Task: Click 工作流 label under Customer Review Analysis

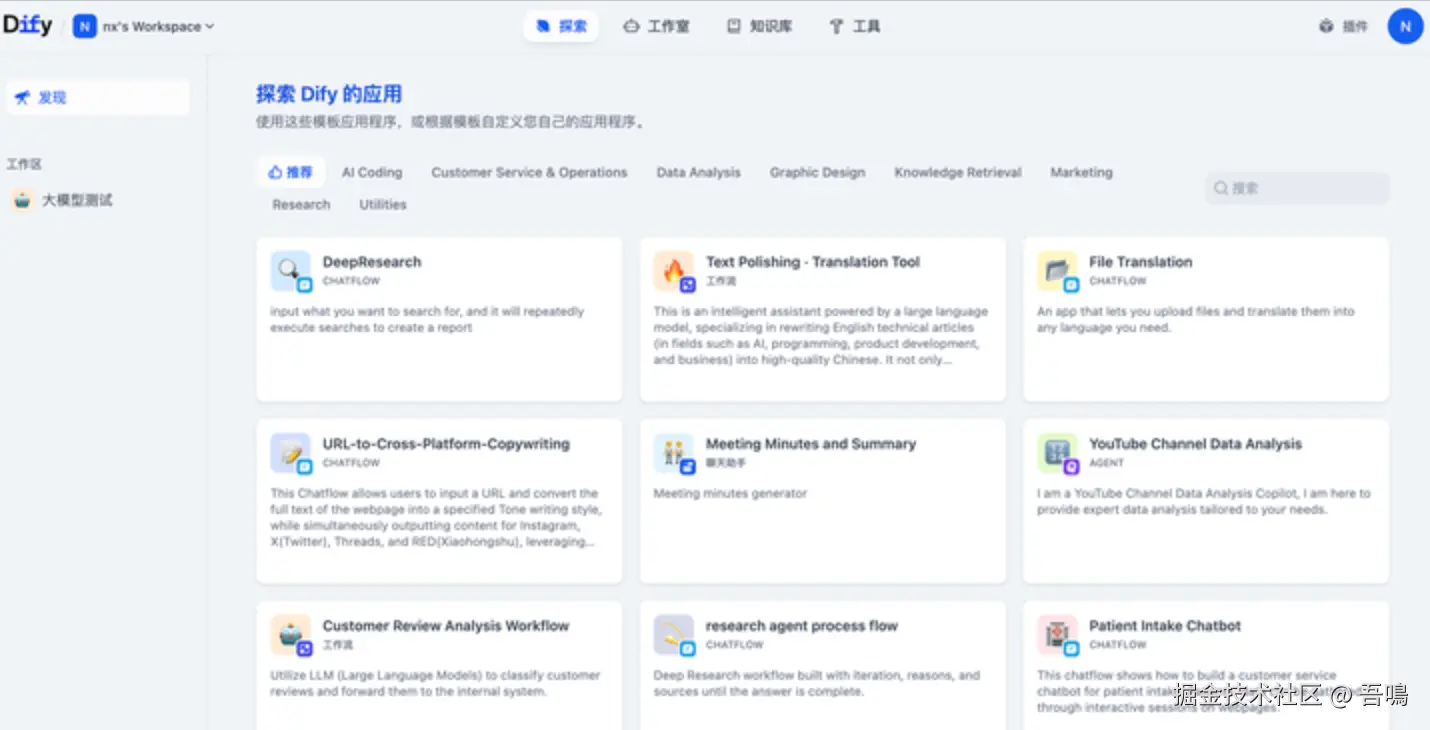Action: click(337, 645)
